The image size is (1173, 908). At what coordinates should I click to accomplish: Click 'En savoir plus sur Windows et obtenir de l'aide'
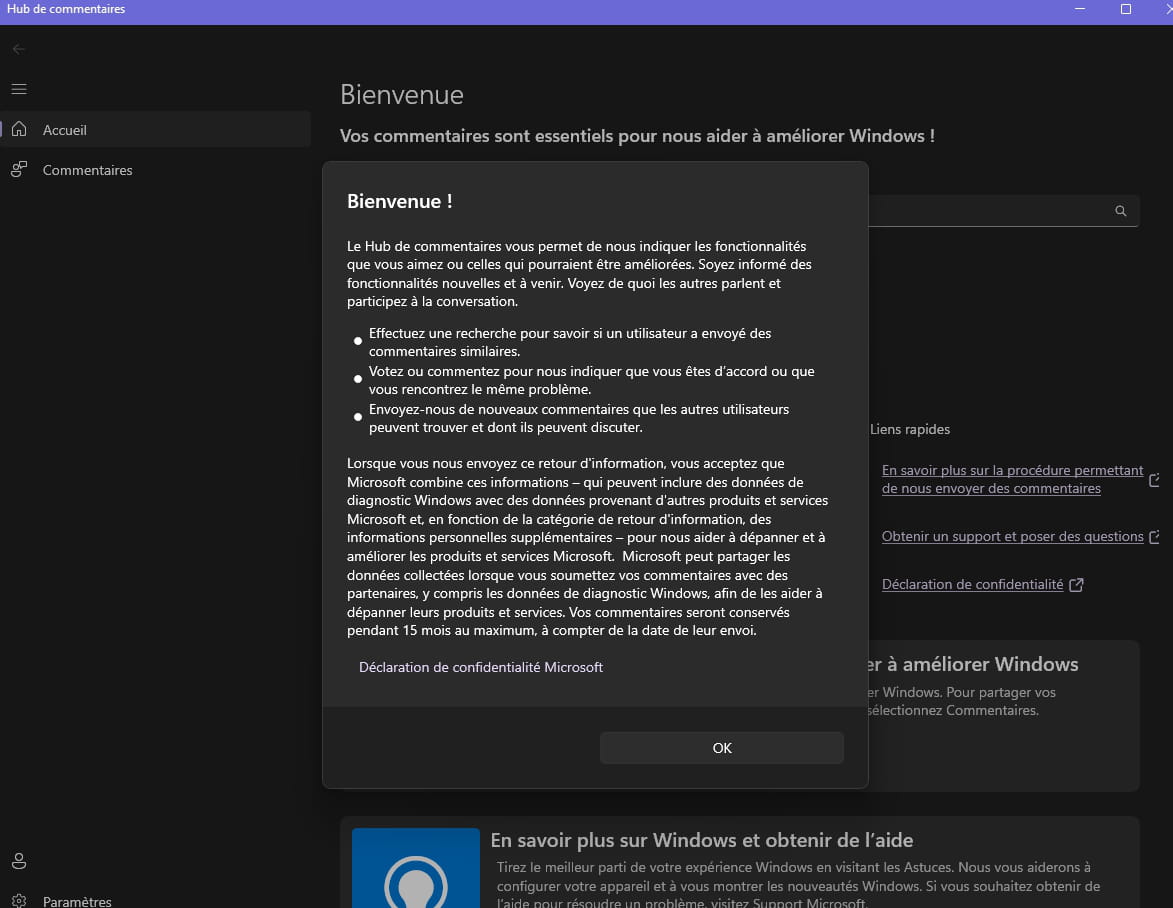[x=702, y=840]
